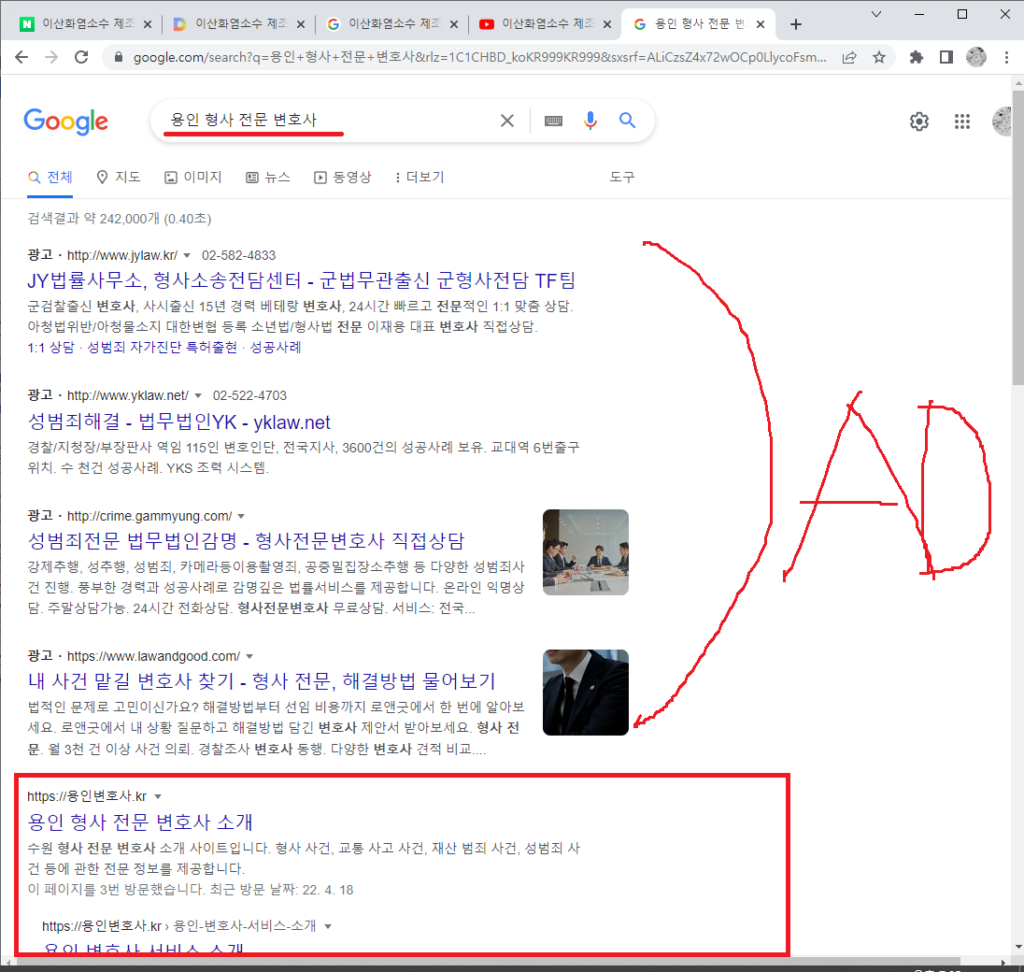Click the phone number 02-582-4833
The height and width of the screenshot is (972, 1024).
[x=238, y=255]
